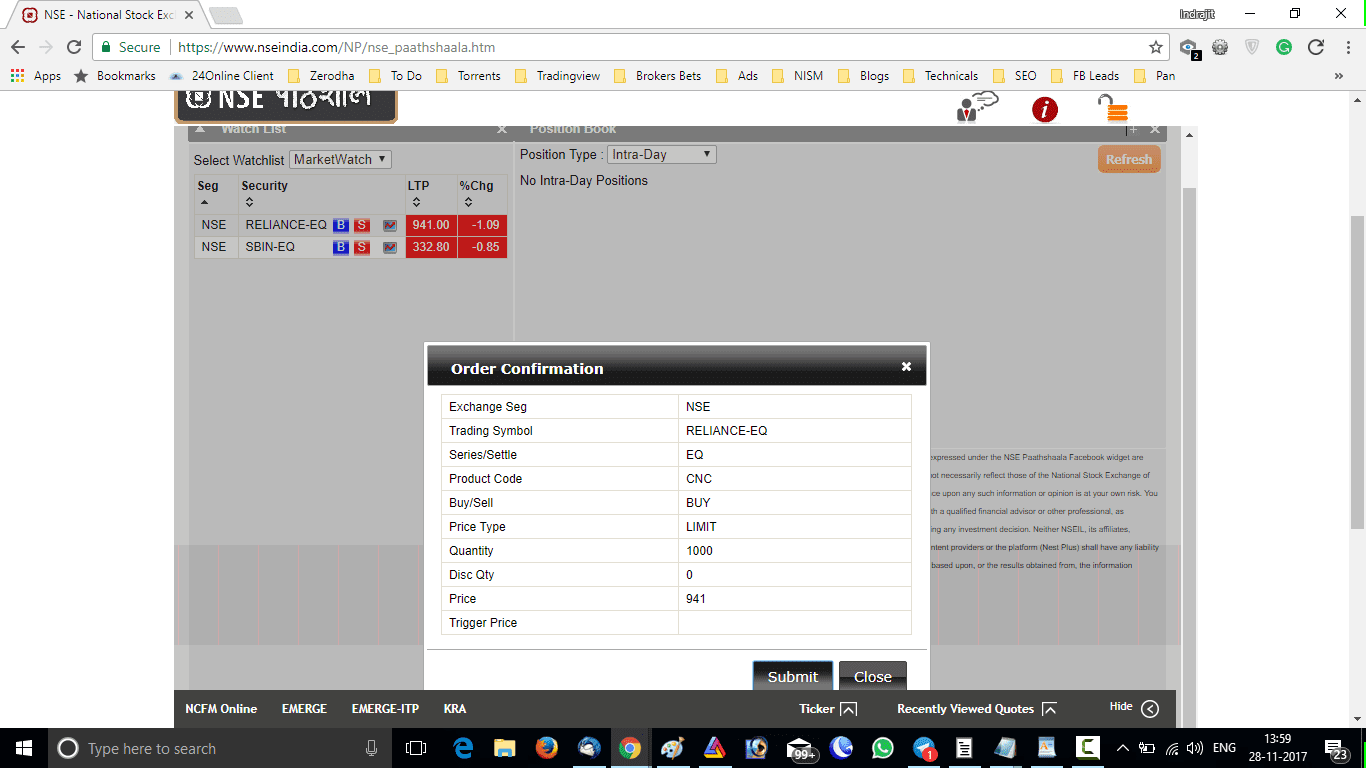Sort watchlist by LTP column arrows

tap(416, 203)
